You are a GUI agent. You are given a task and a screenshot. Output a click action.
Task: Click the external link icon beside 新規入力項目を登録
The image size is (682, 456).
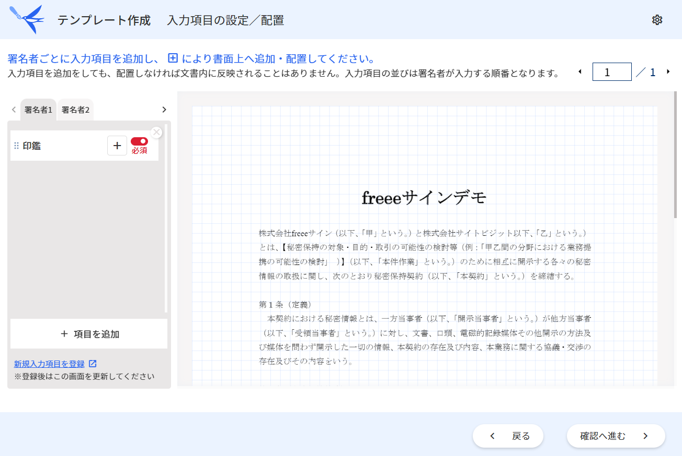click(93, 364)
